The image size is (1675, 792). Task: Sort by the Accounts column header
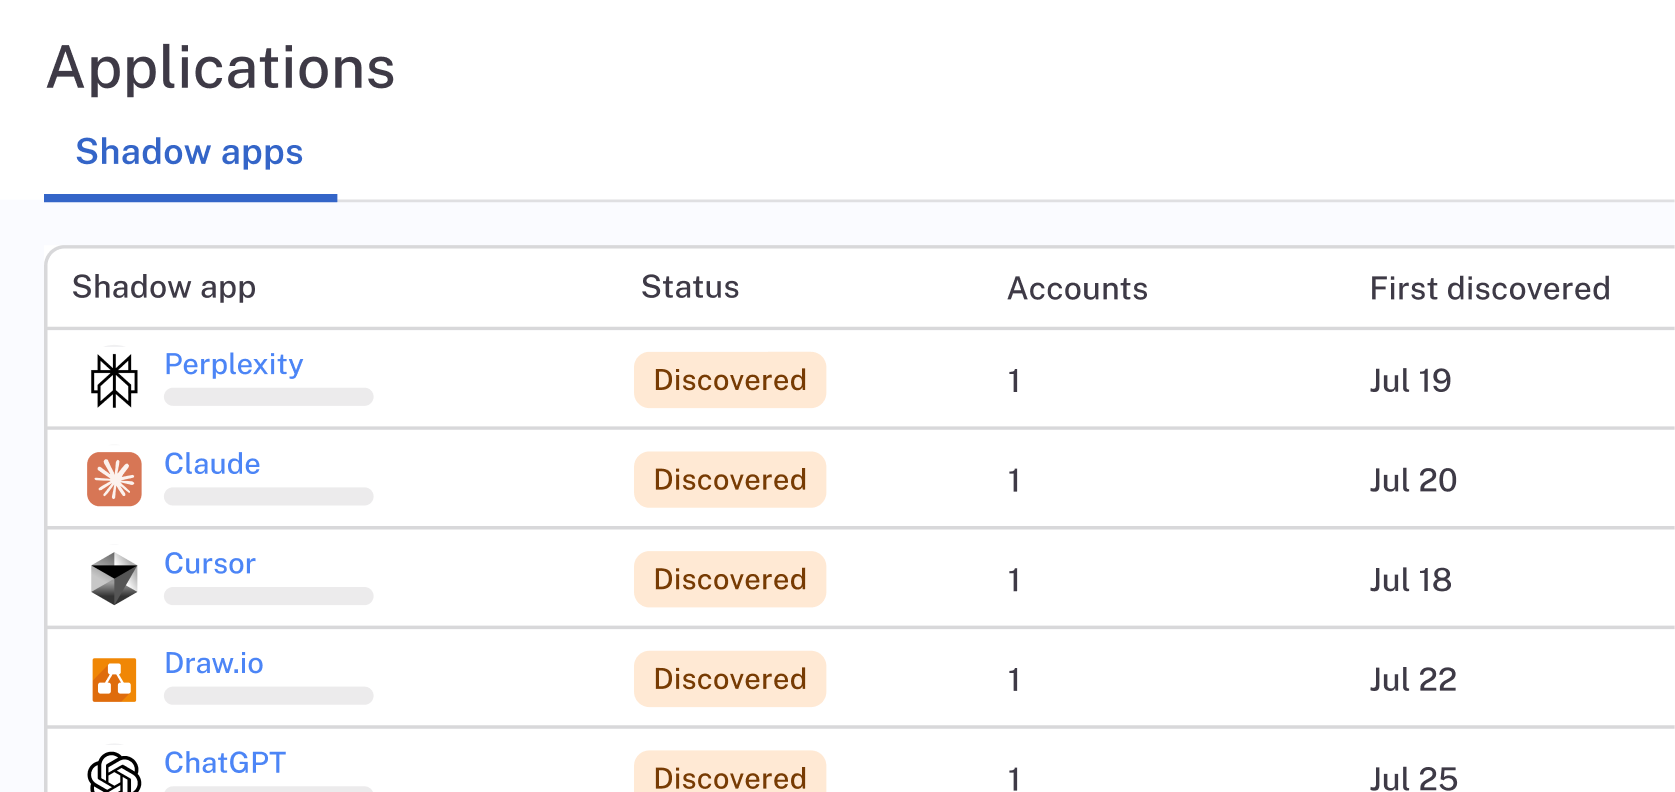click(1077, 289)
